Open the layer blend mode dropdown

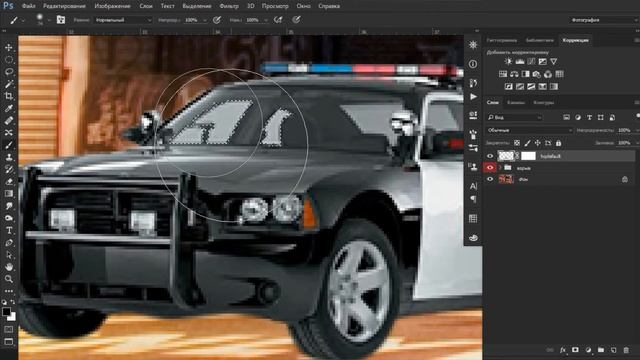(530, 130)
